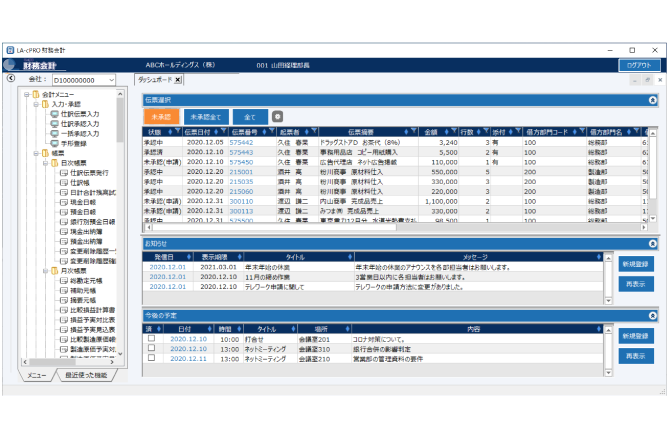
Task: Click the ログアウト button
Action: pyautogui.click(x=639, y=65)
